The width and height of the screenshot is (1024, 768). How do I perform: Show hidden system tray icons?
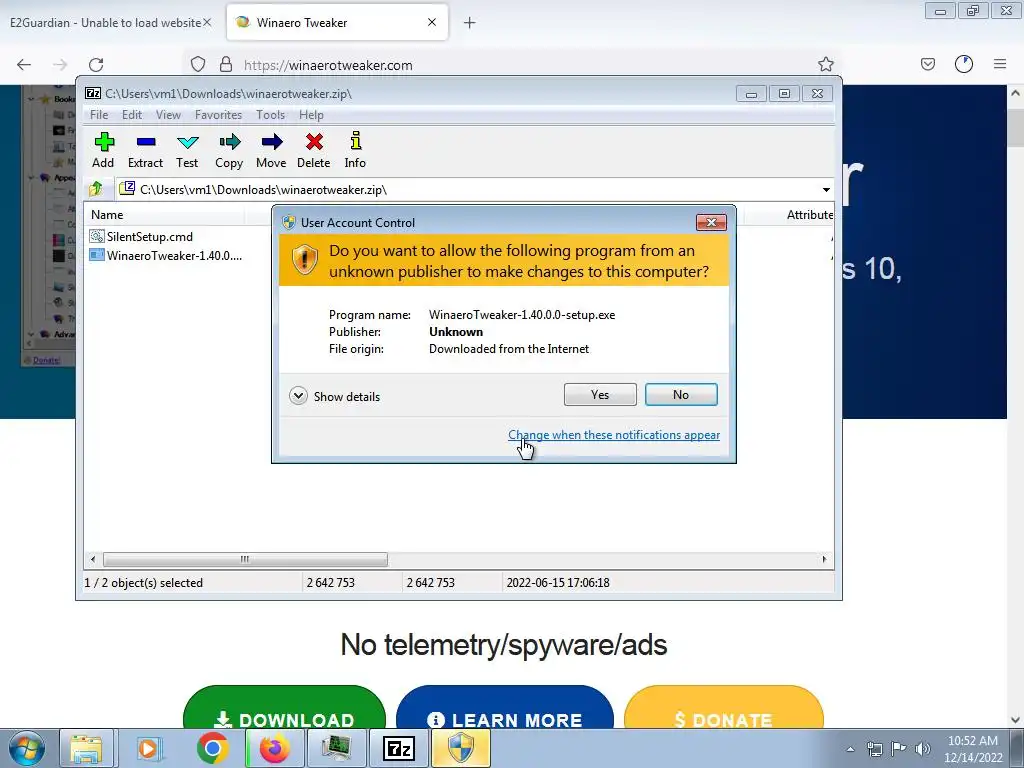click(850, 749)
